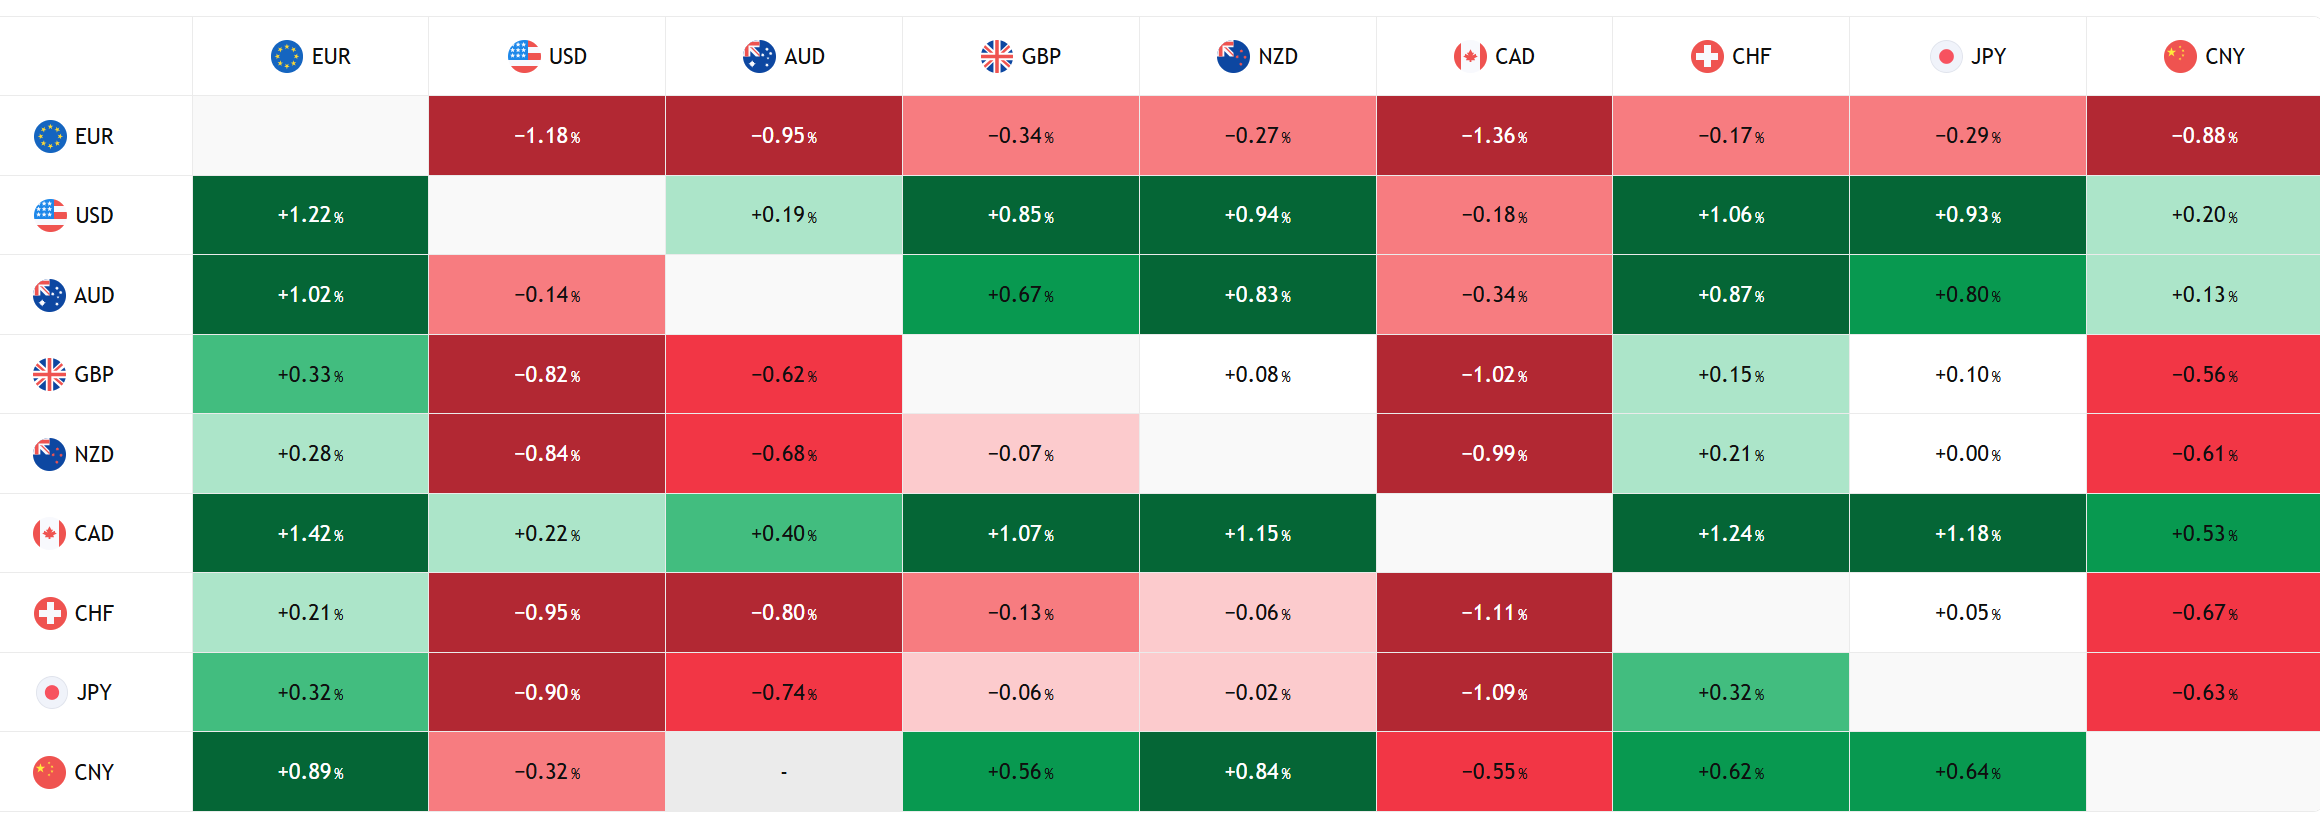The width and height of the screenshot is (2320, 834).
Task: Click the CHF Swiss flag in the column header
Action: [x=1707, y=56]
